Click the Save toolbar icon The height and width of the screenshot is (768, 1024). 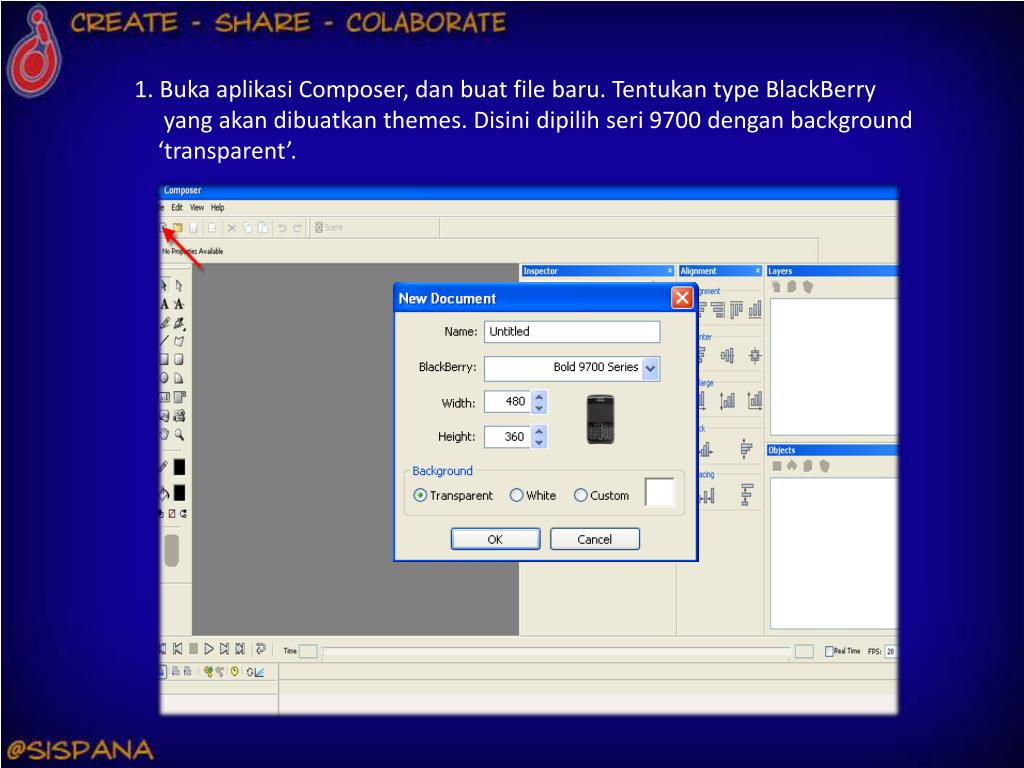(x=193, y=228)
